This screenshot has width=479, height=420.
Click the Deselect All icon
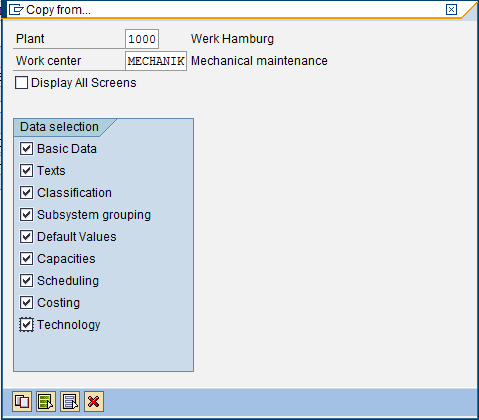coord(70,401)
